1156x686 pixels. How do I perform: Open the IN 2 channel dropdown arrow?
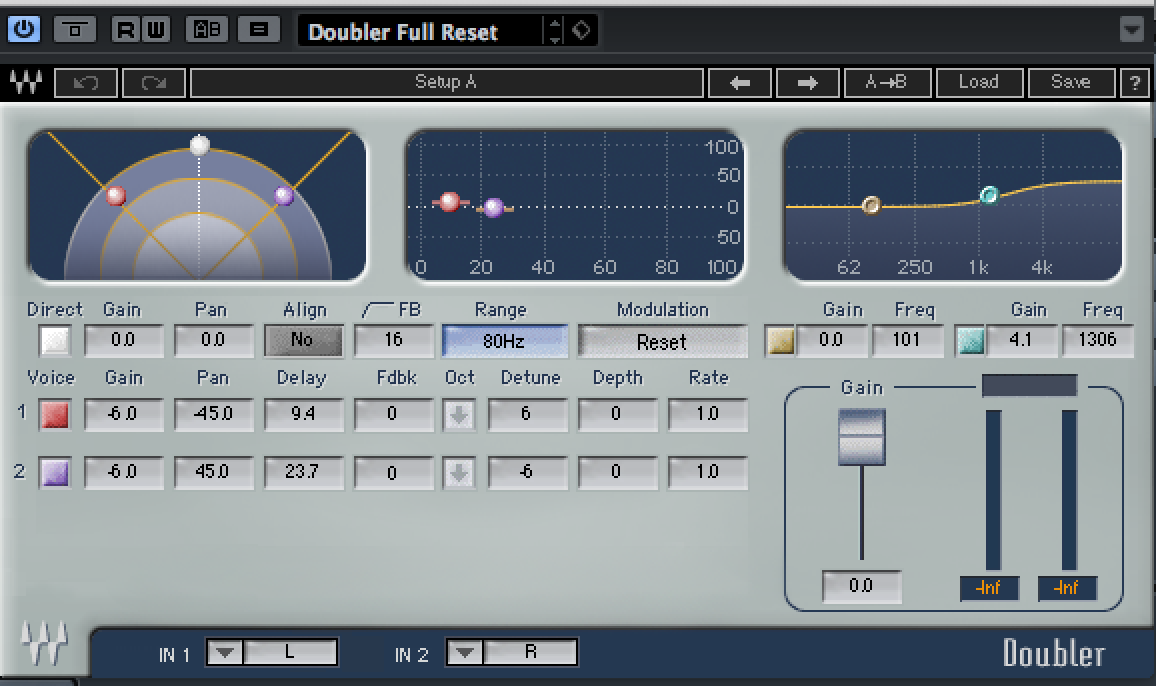pyautogui.click(x=464, y=652)
